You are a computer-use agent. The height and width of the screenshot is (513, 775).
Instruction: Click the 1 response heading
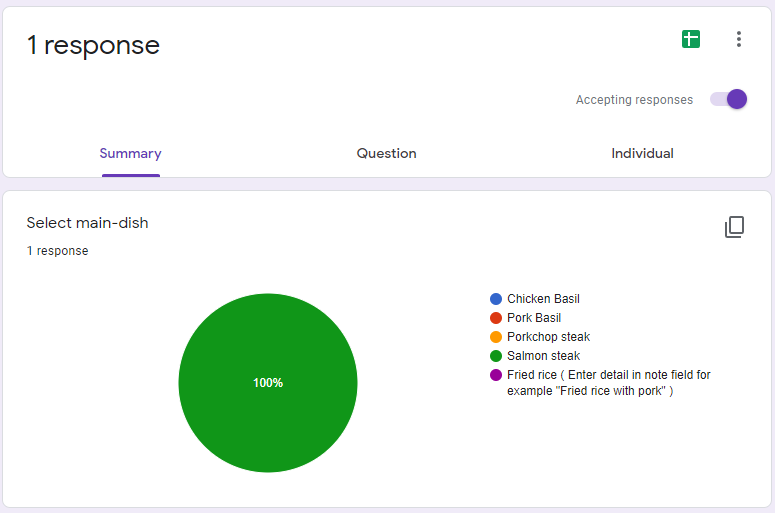coord(93,45)
